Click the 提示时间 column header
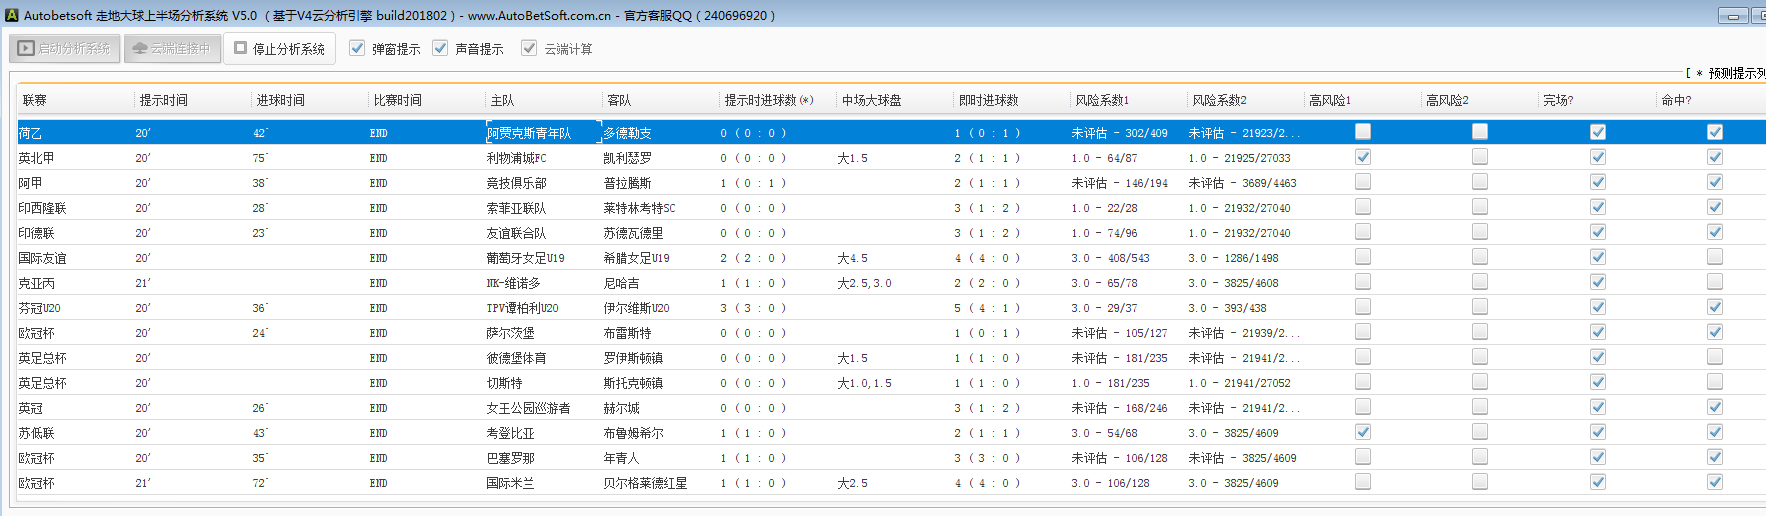The image size is (1766, 516). pos(163,100)
